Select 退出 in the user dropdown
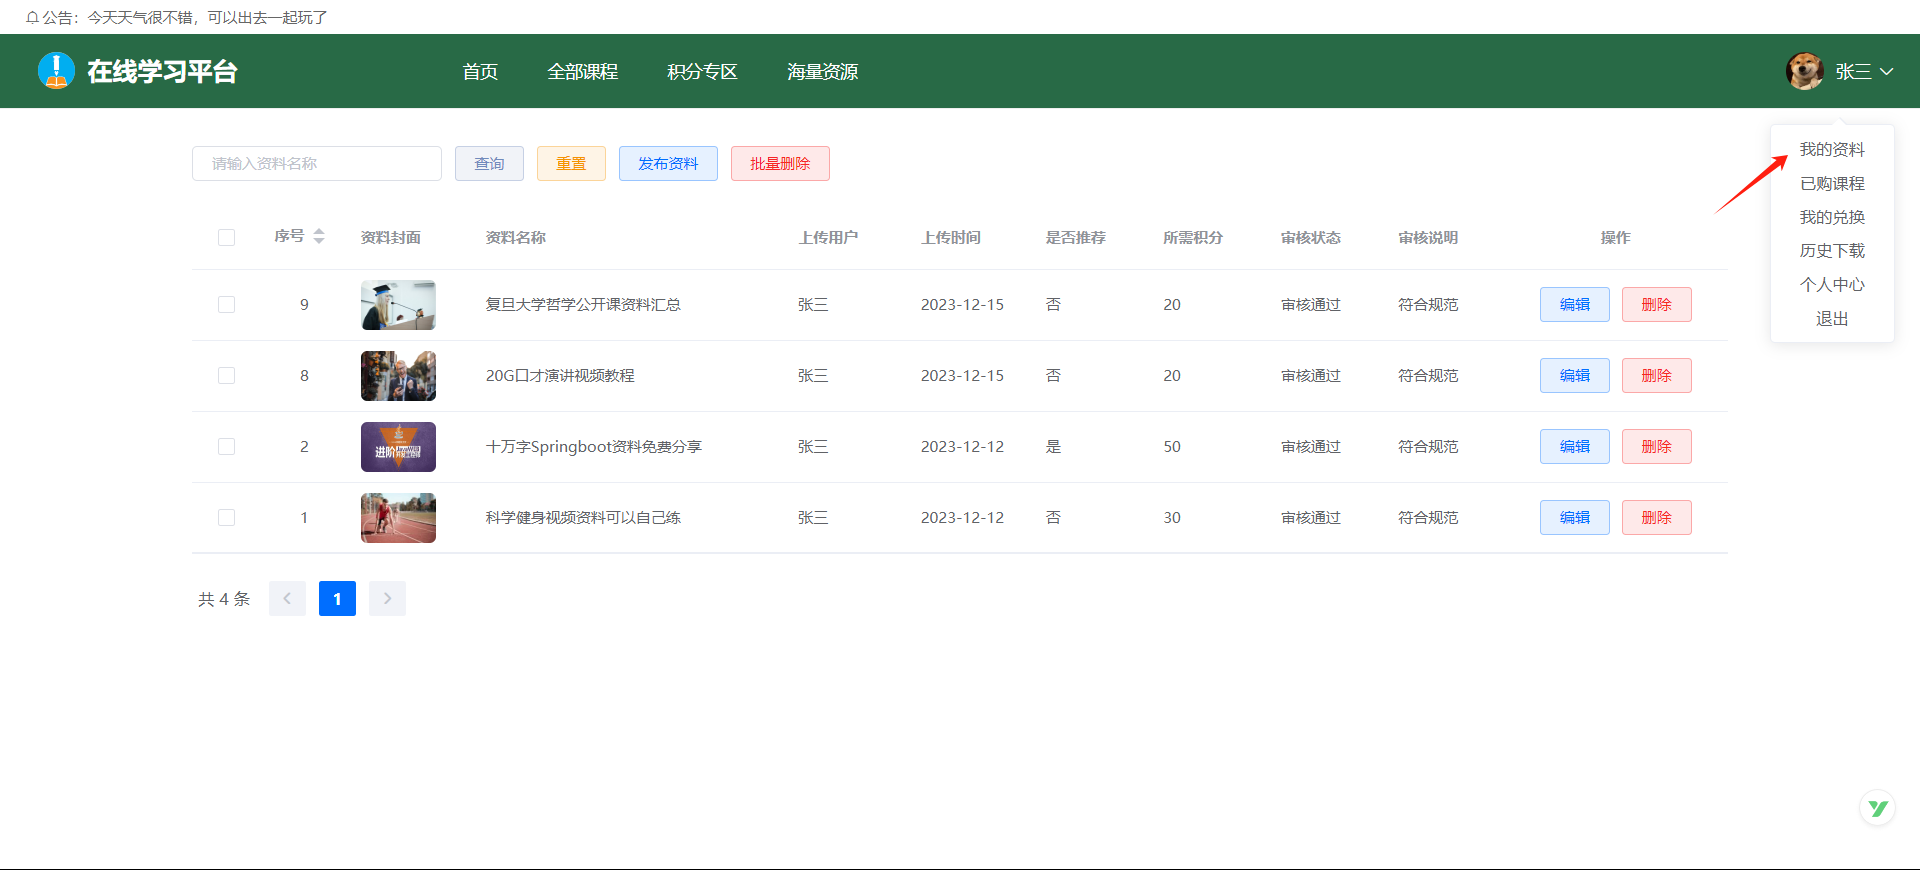 tap(1832, 319)
